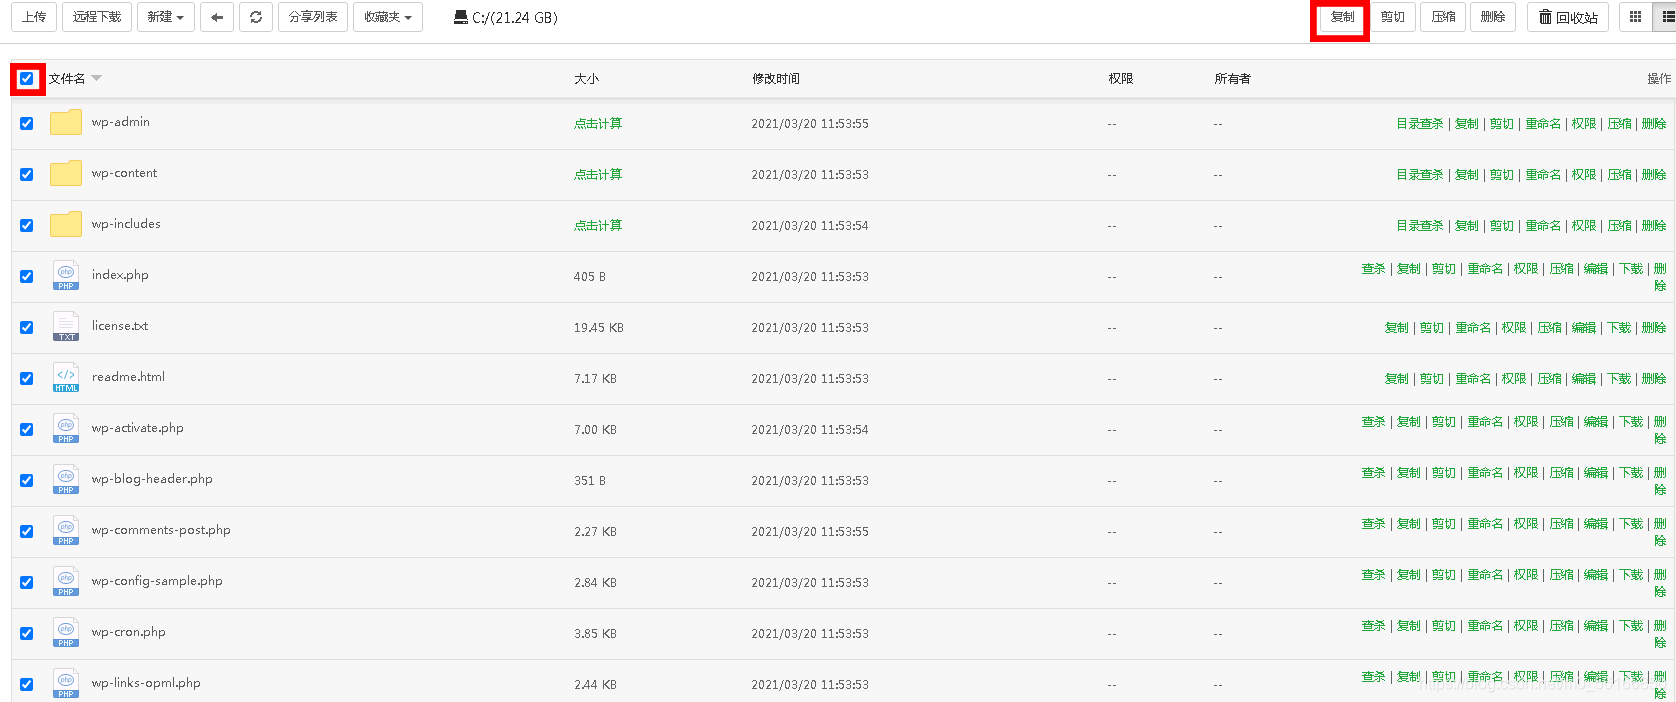Screen dimensions: 1676x702
Task: Open the 收藏夹 (Favorites) dropdown
Action: [x=388, y=17]
